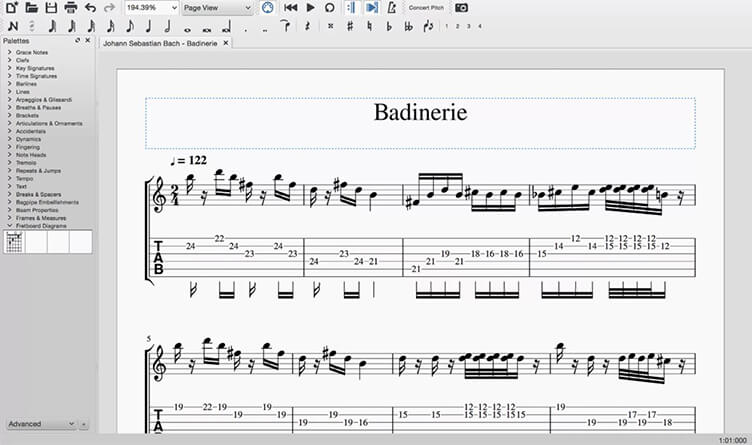Insert a rest
Screen dimensions: 752x445
307,26
